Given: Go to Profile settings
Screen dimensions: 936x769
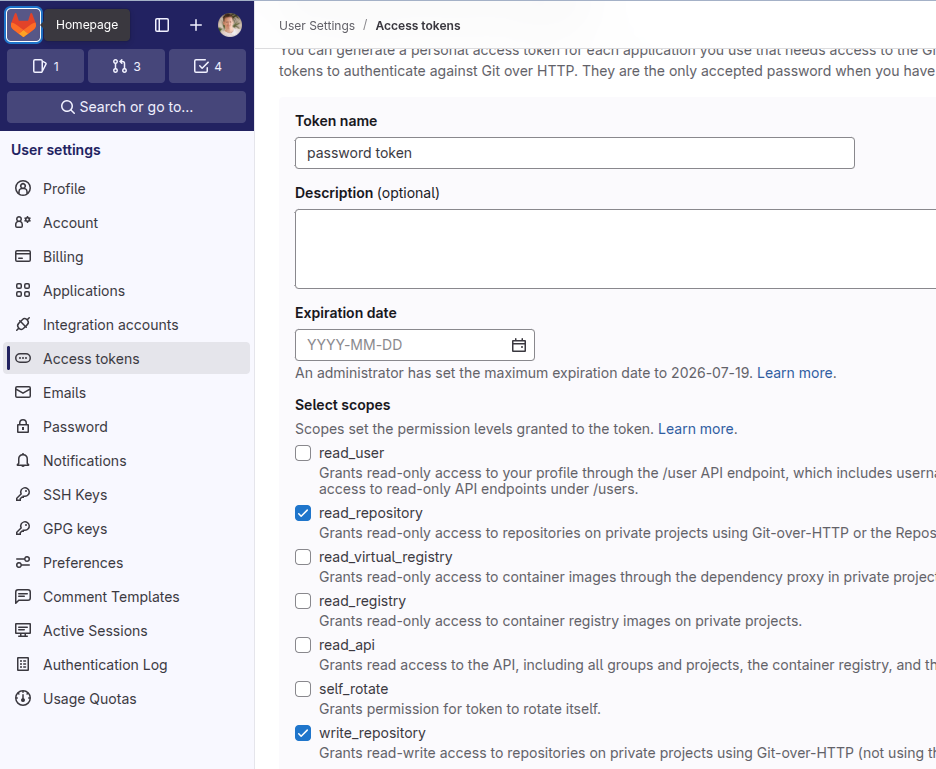Looking at the screenshot, I should (64, 189).
